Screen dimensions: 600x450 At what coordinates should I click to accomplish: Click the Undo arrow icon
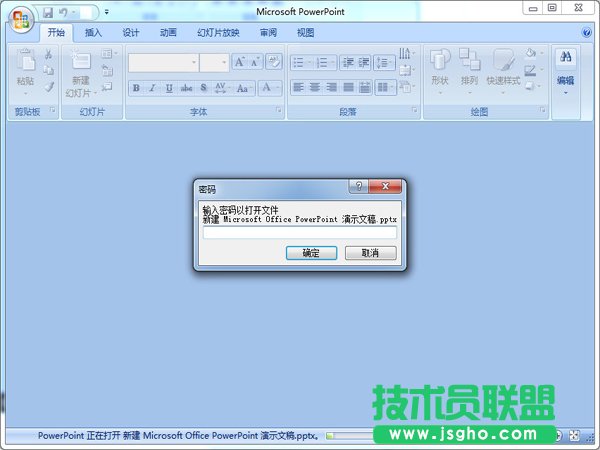62,12
